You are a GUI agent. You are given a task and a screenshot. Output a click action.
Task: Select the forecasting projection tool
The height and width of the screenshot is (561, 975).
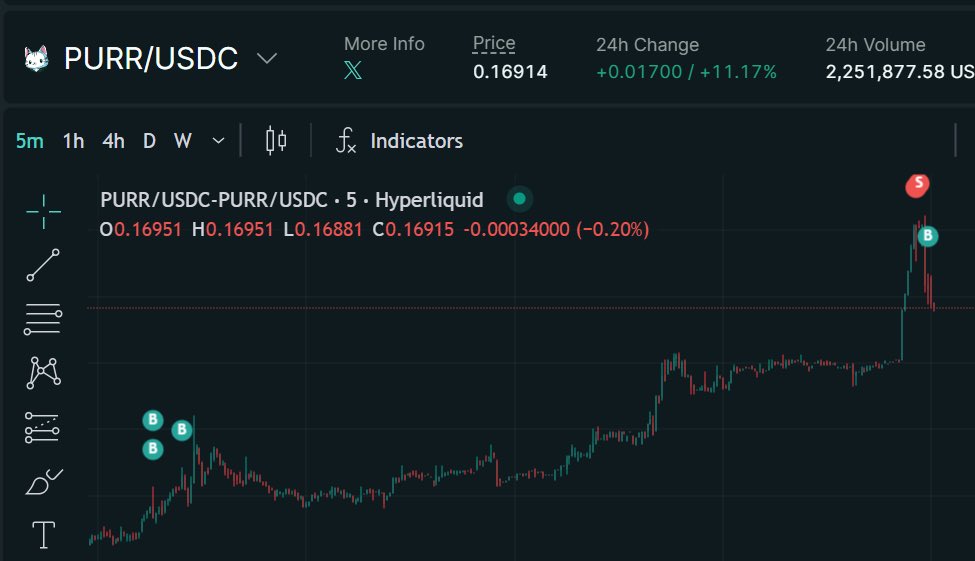[x=42, y=427]
